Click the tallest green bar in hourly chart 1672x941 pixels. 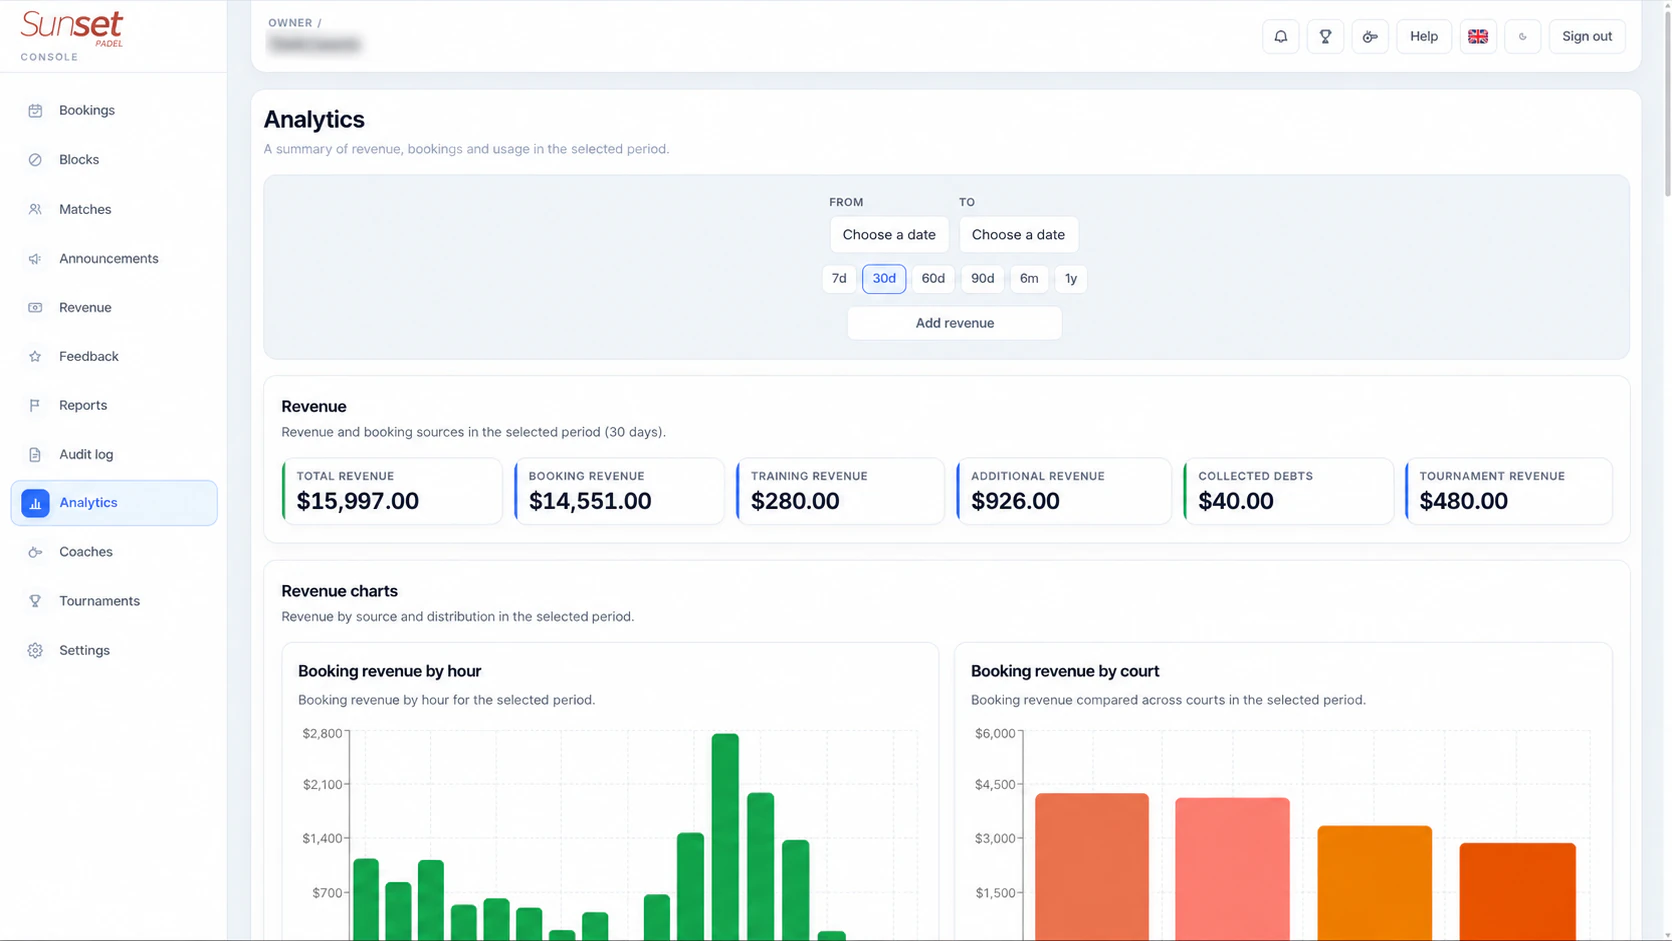[x=725, y=836]
